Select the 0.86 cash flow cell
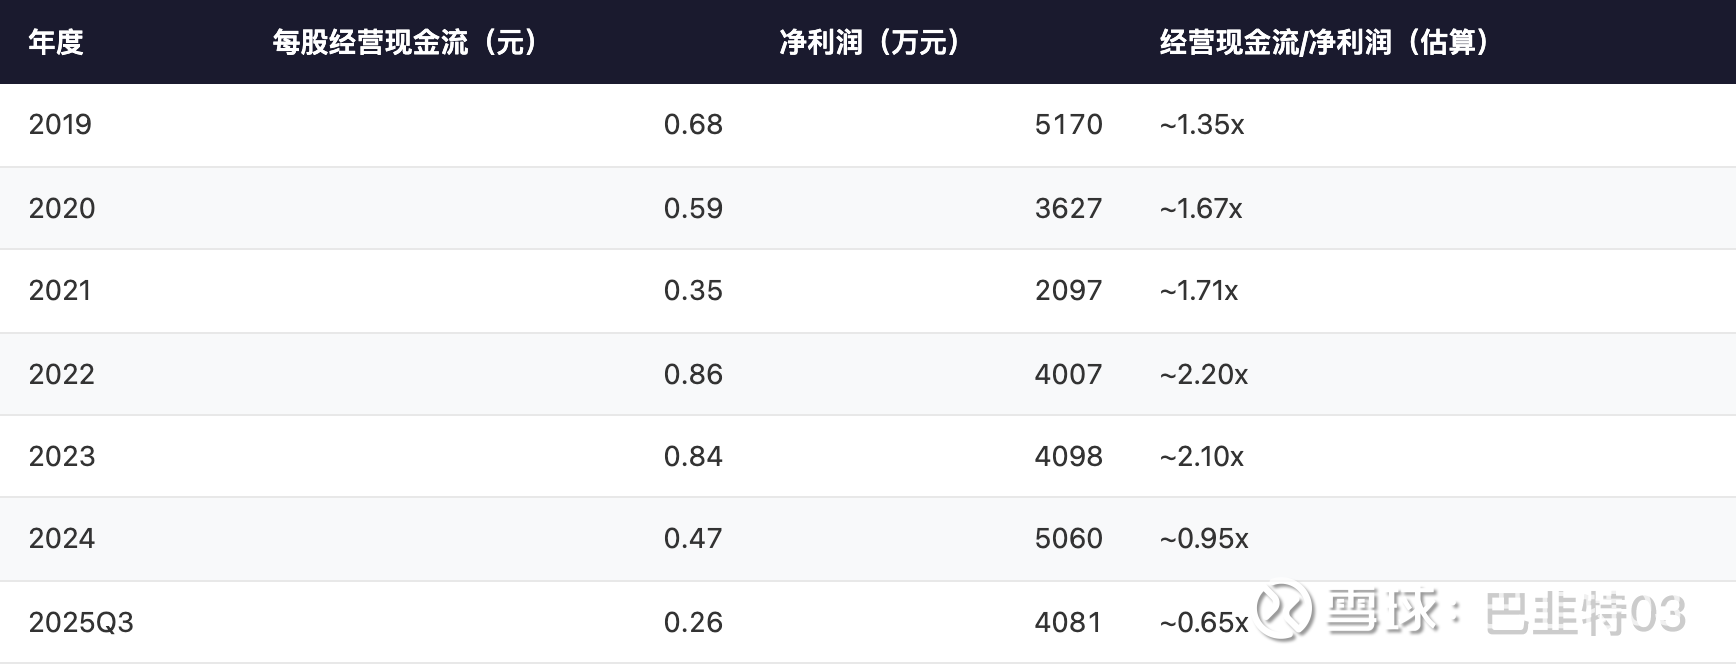The height and width of the screenshot is (666, 1736). (x=693, y=374)
